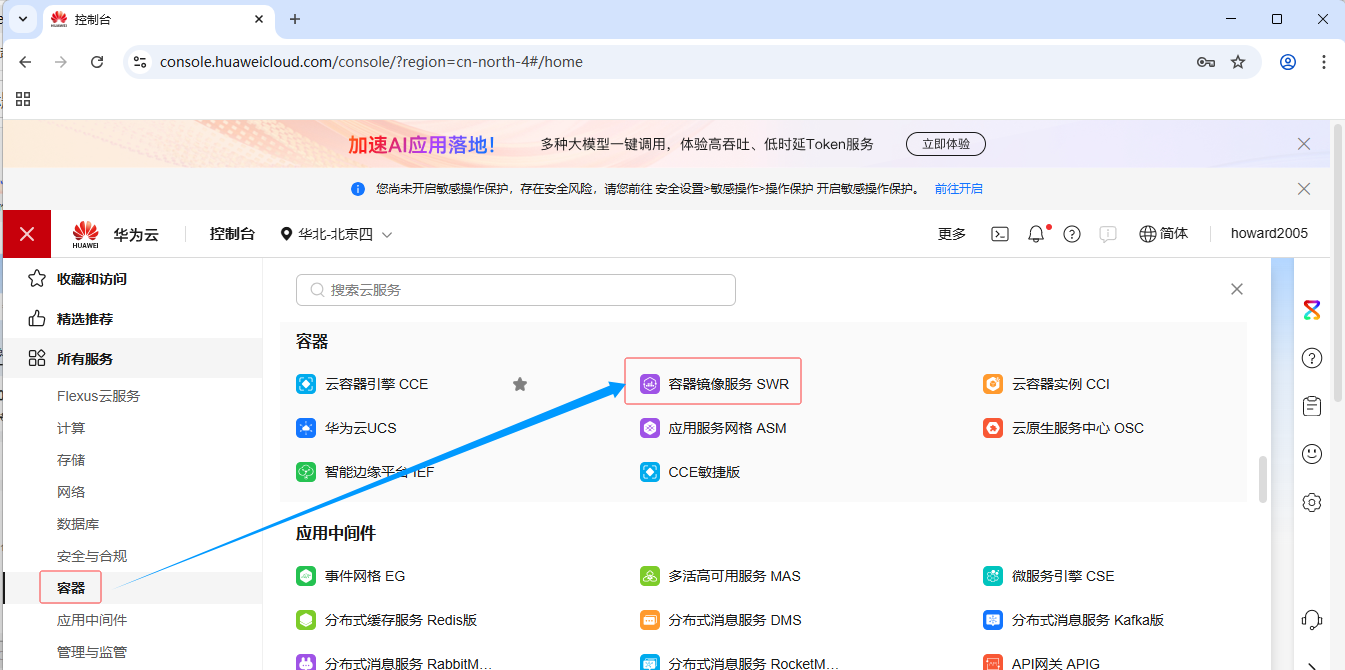Open the help question mark in header
The image size is (1345, 670).
point(1072,234)
